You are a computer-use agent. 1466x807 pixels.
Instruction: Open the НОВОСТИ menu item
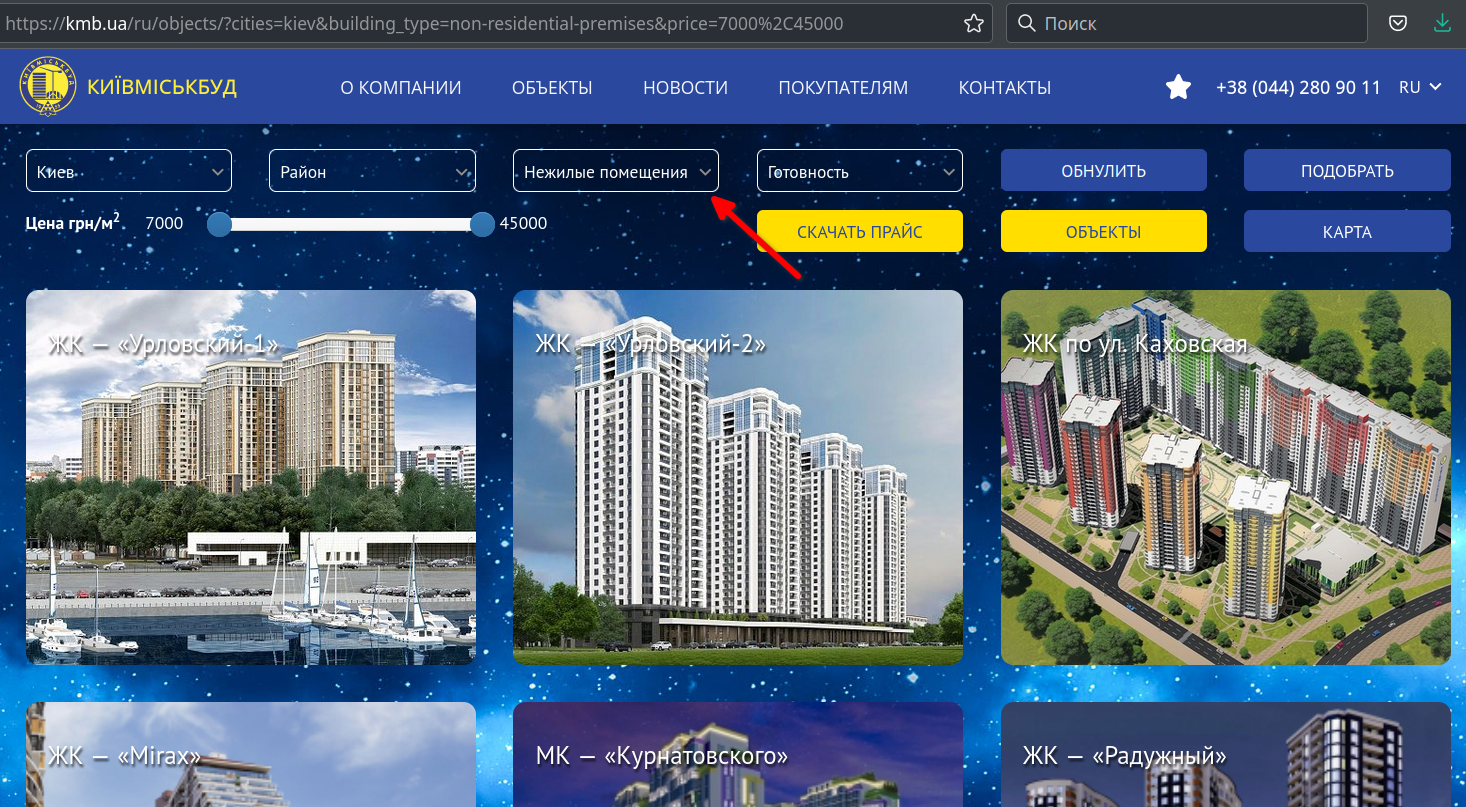click(x=685, y=88)
